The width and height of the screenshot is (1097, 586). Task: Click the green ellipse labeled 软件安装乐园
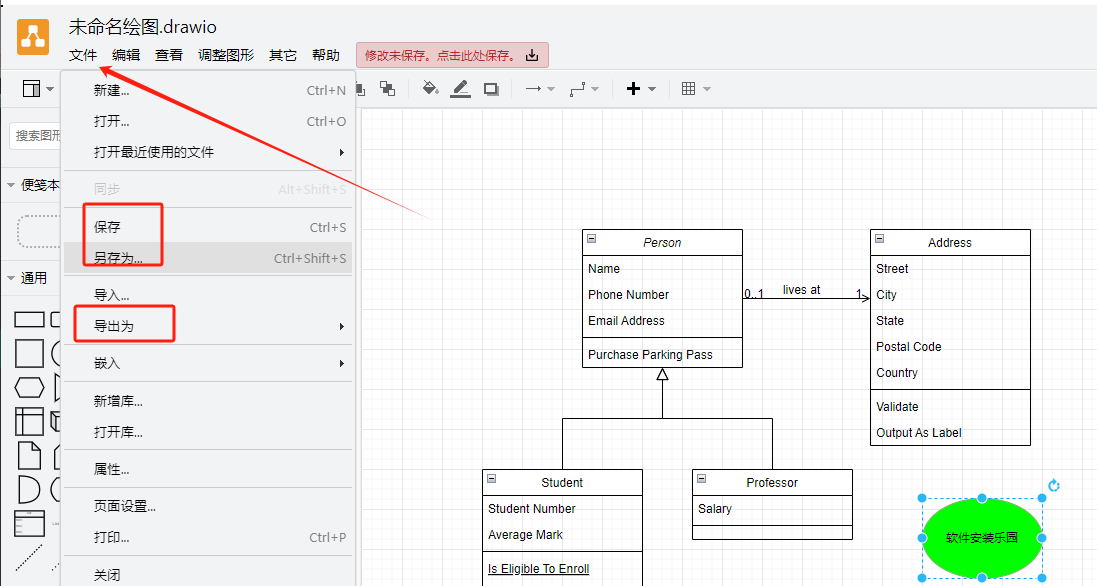981,538
